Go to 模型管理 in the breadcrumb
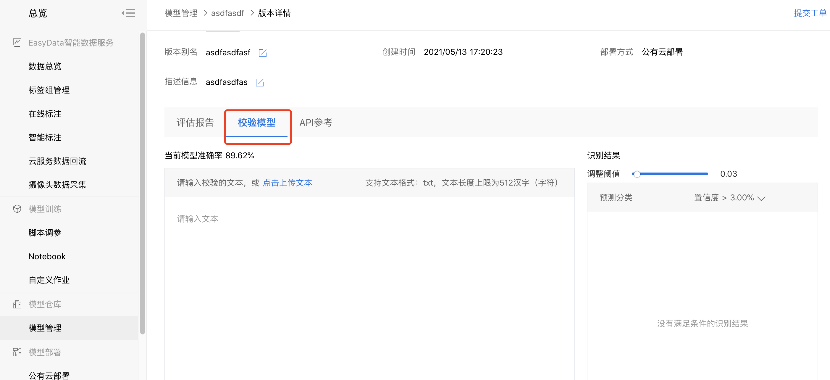Viewport: 830px width, 380px height. (x=181, y=13)
